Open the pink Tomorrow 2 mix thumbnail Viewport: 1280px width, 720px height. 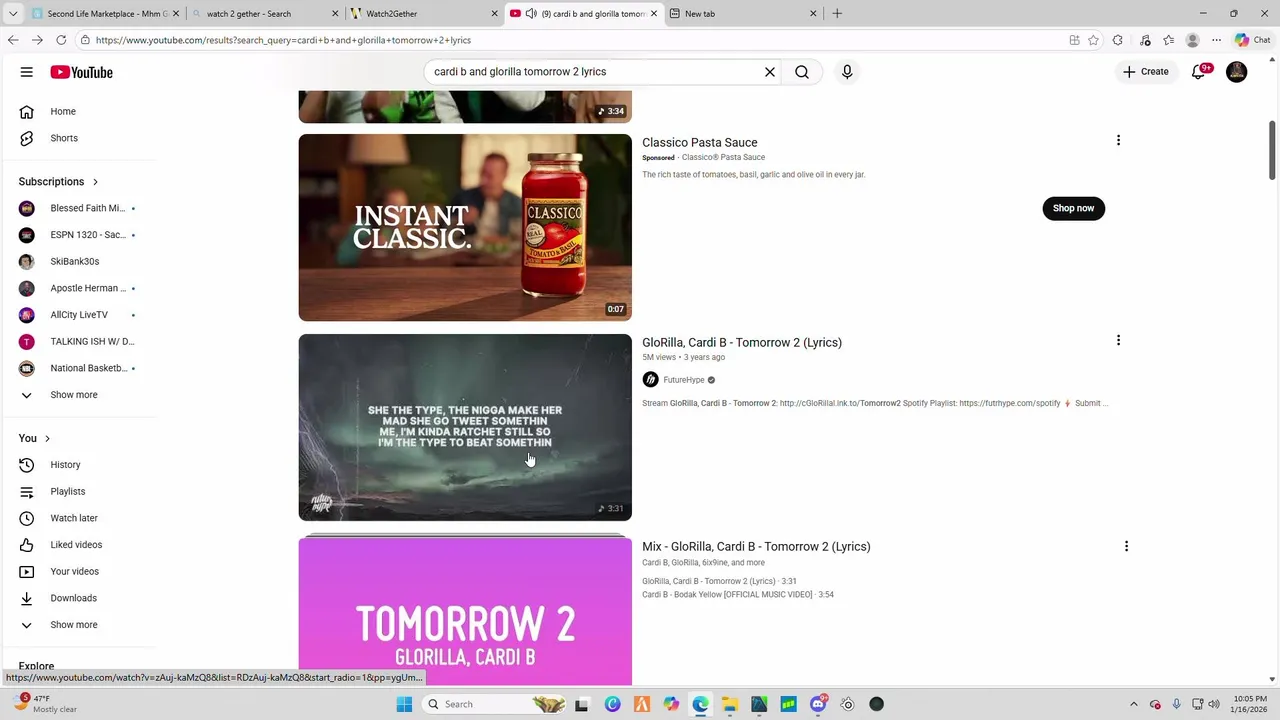click(x=465, y=610)
